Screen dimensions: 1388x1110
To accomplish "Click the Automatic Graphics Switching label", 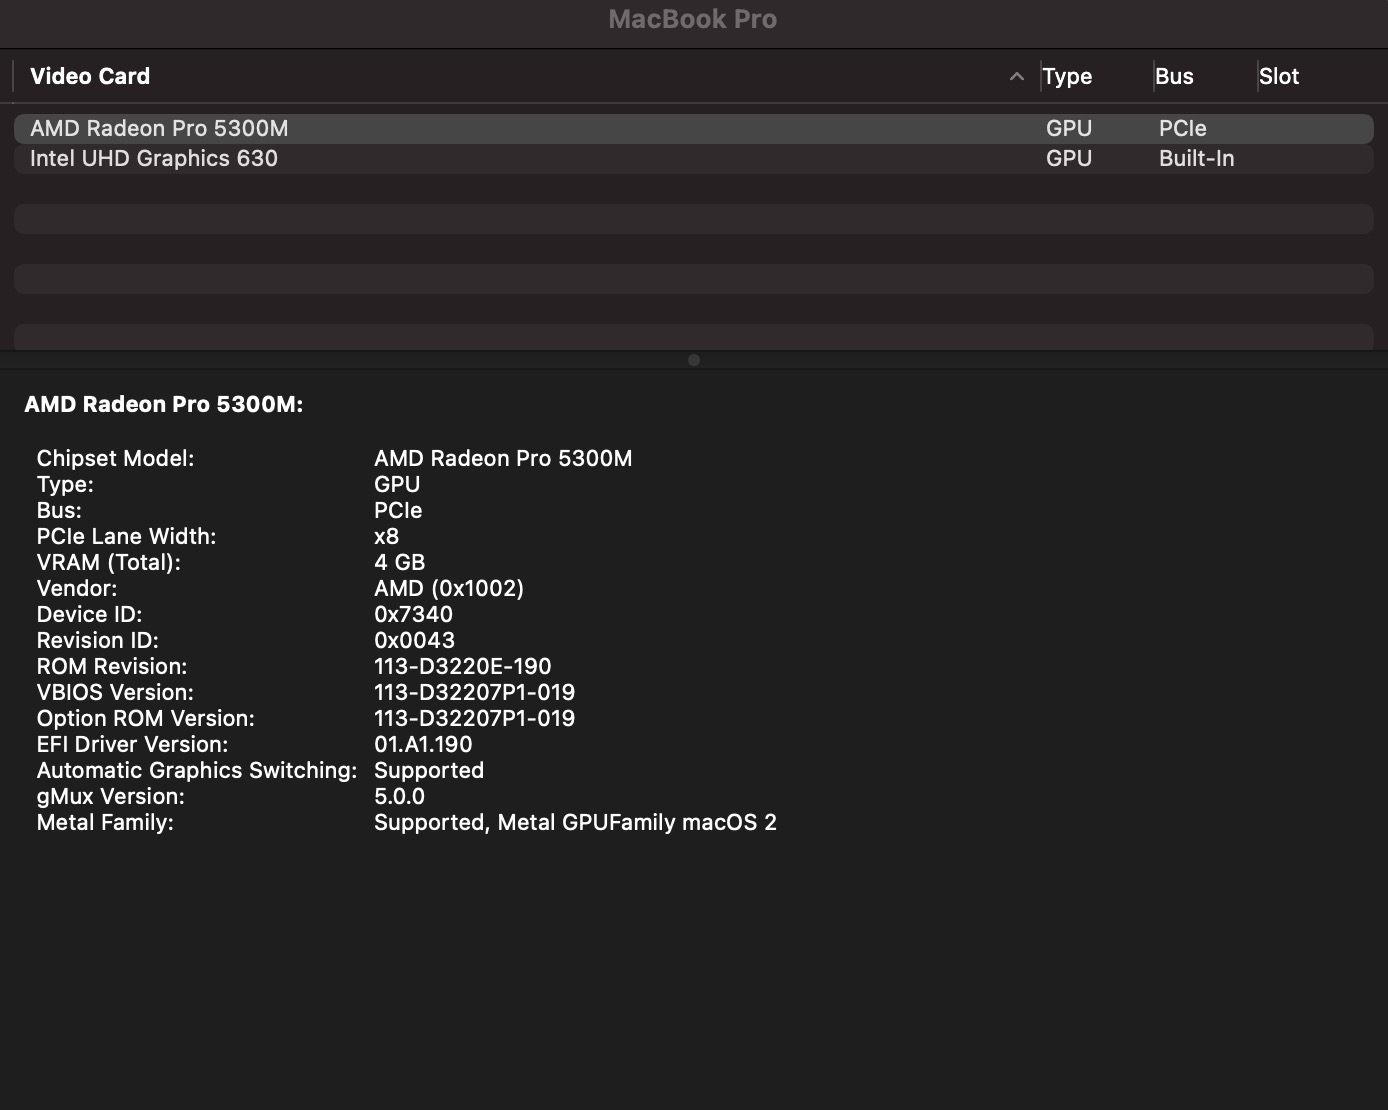I will 197,770.
